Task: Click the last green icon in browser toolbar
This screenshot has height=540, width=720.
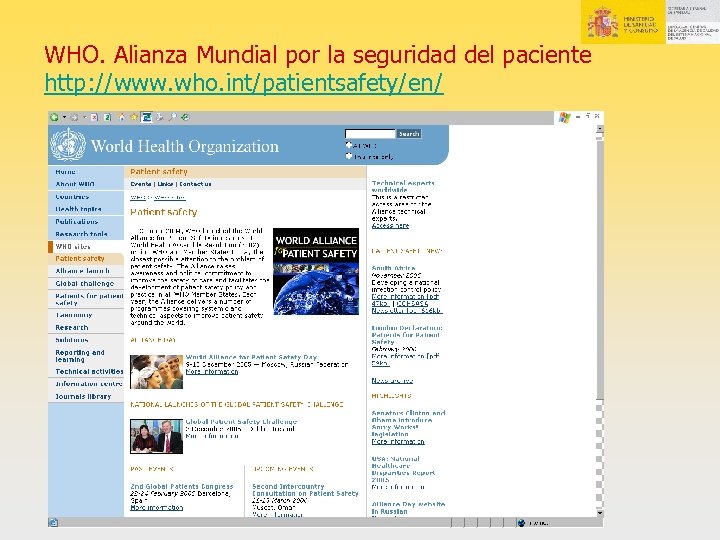Action: [185, 118]
